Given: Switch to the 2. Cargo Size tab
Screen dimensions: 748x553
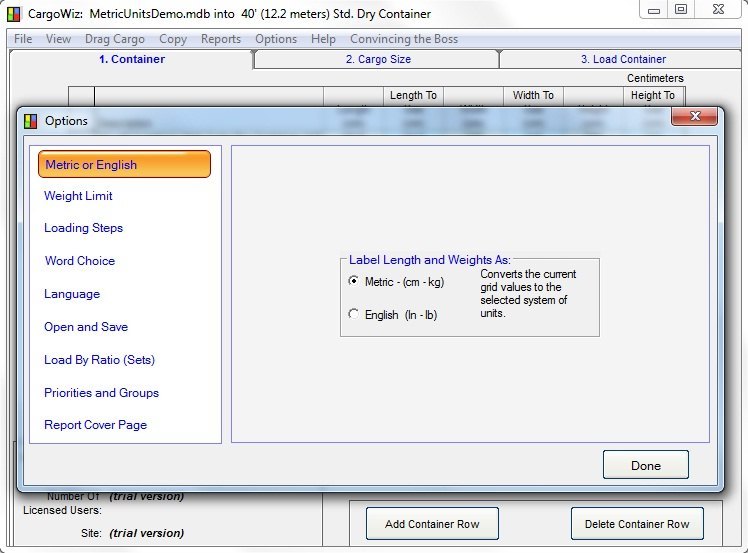Looking at the screenshot, I should 378,59.
